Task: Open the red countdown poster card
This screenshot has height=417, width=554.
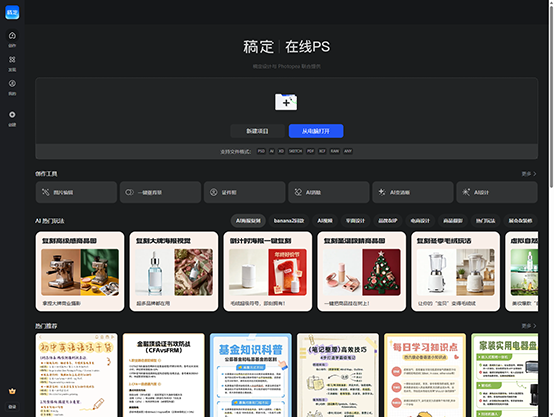Action: [x=268, y=271]
